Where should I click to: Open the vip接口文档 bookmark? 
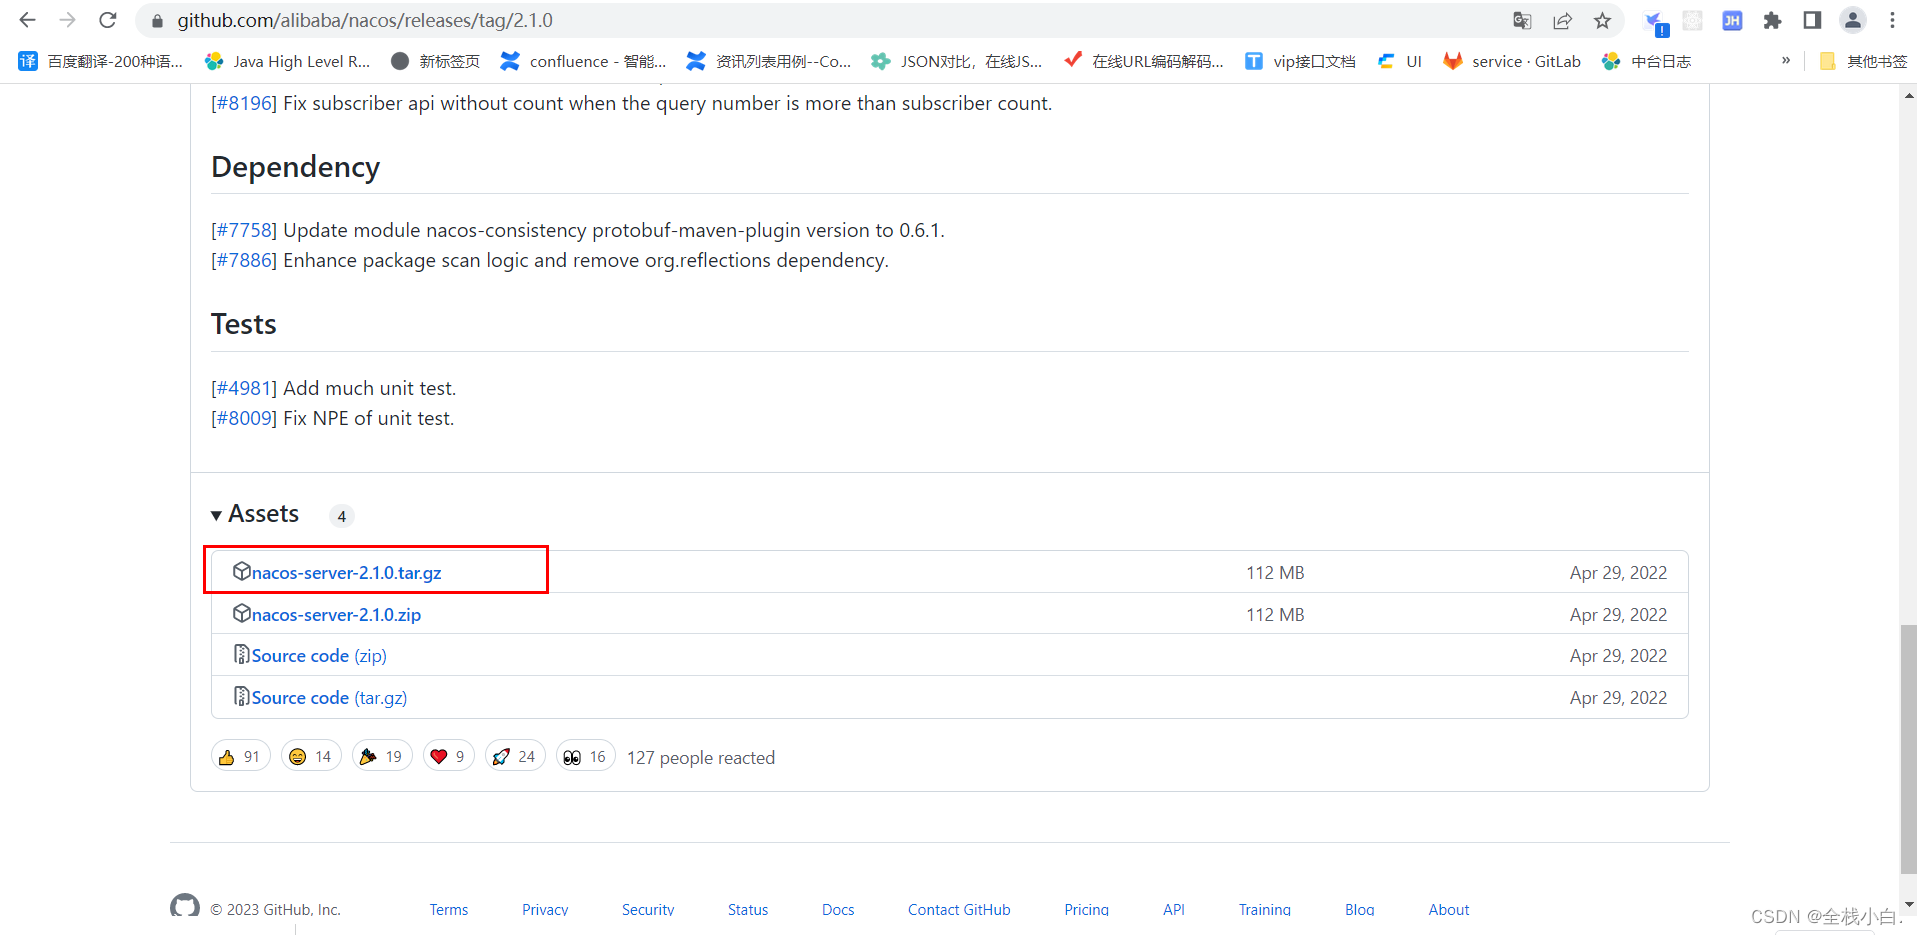click(x=1300, y=61)
